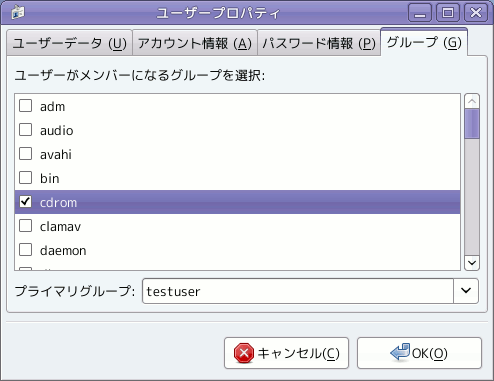Click the application icon in title bar

coord(18,13)
